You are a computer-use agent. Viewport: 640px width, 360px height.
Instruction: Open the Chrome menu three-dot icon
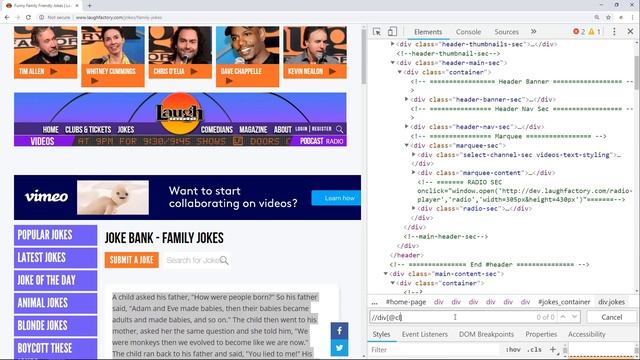tap(633, 18)
